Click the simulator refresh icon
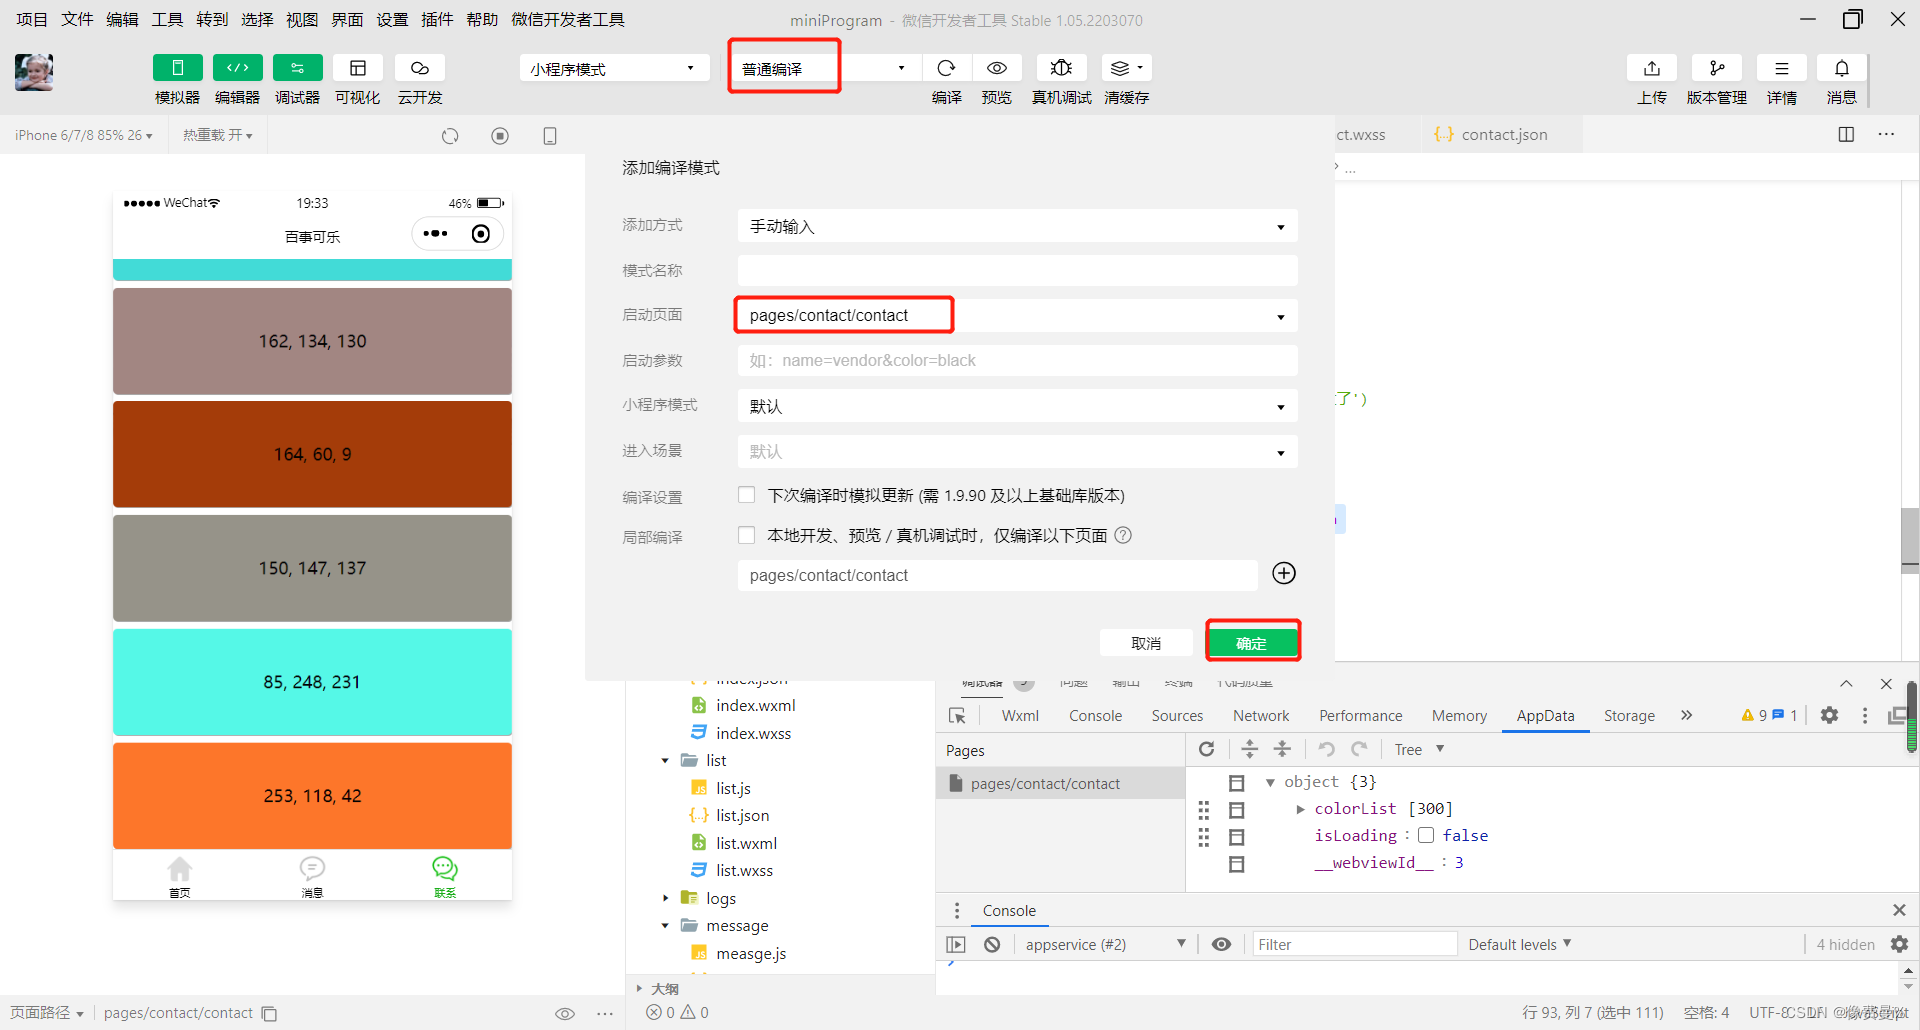The width and height of the screenshot is (1920, 1030). pyautogui.click(x=450, y=136)
